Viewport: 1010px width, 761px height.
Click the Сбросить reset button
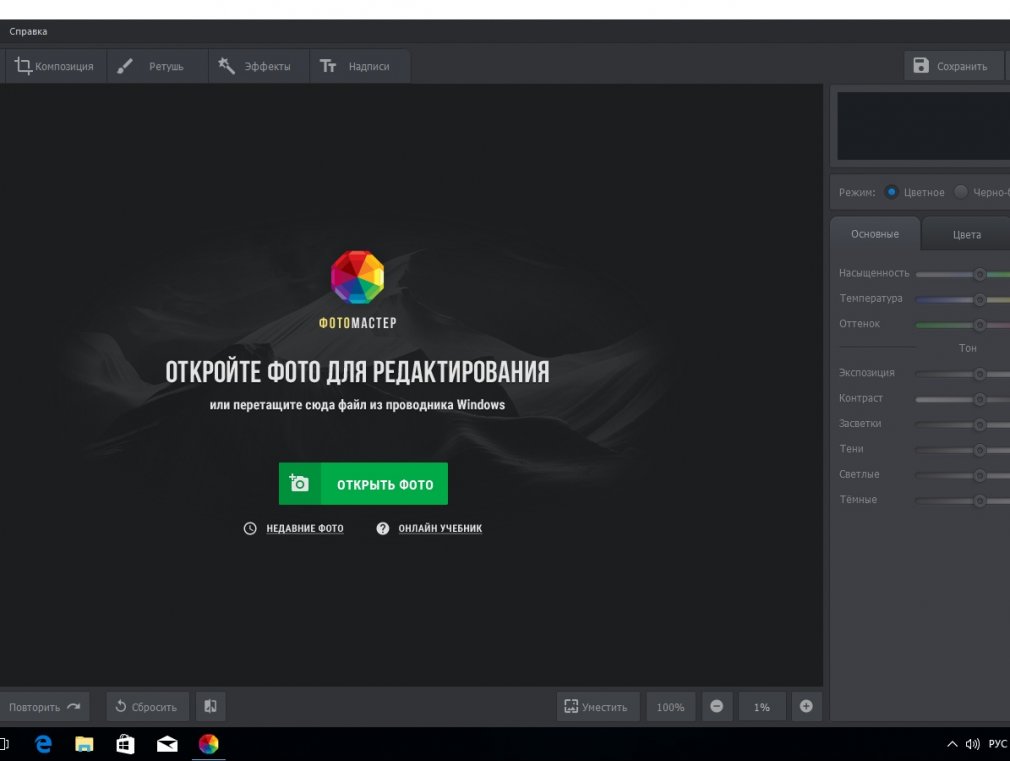click(148, 707)
